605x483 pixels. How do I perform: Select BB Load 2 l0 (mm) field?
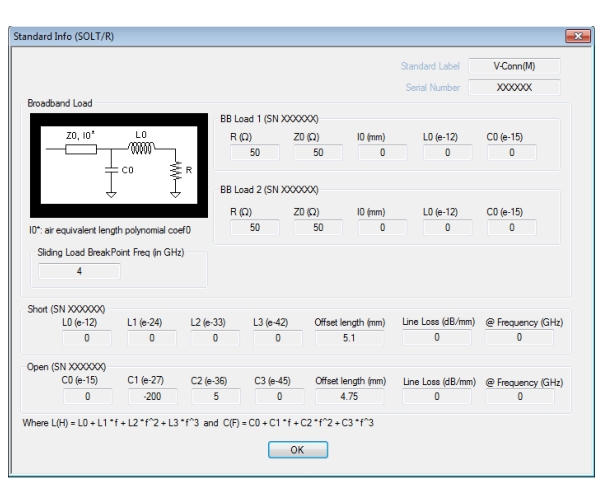pos(382,227)
